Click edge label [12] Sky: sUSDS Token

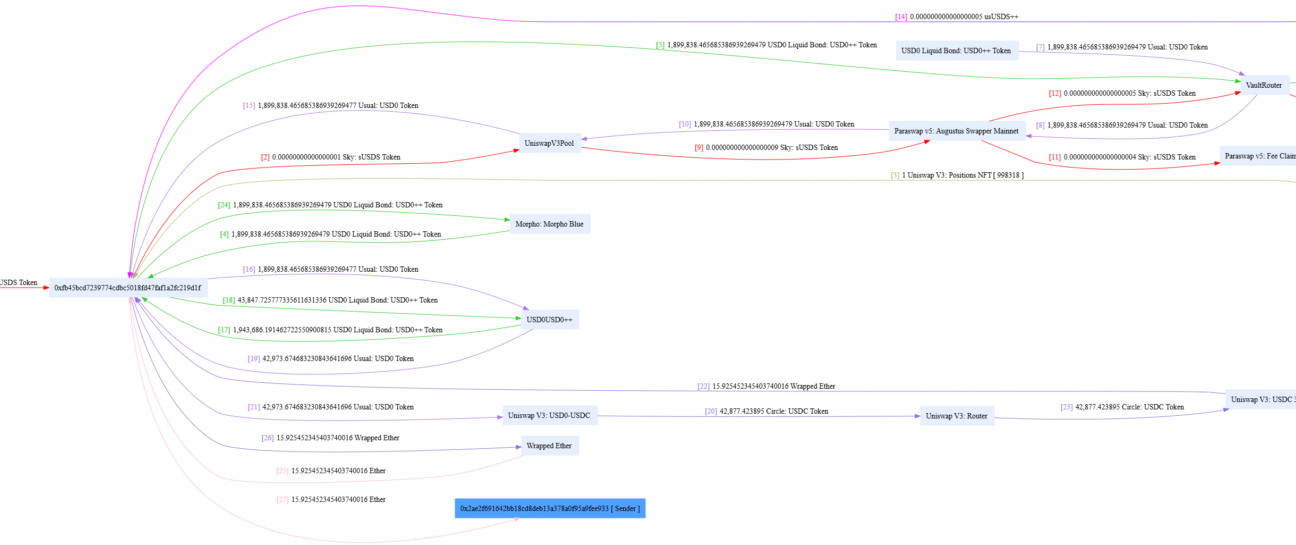[1121, 93]
